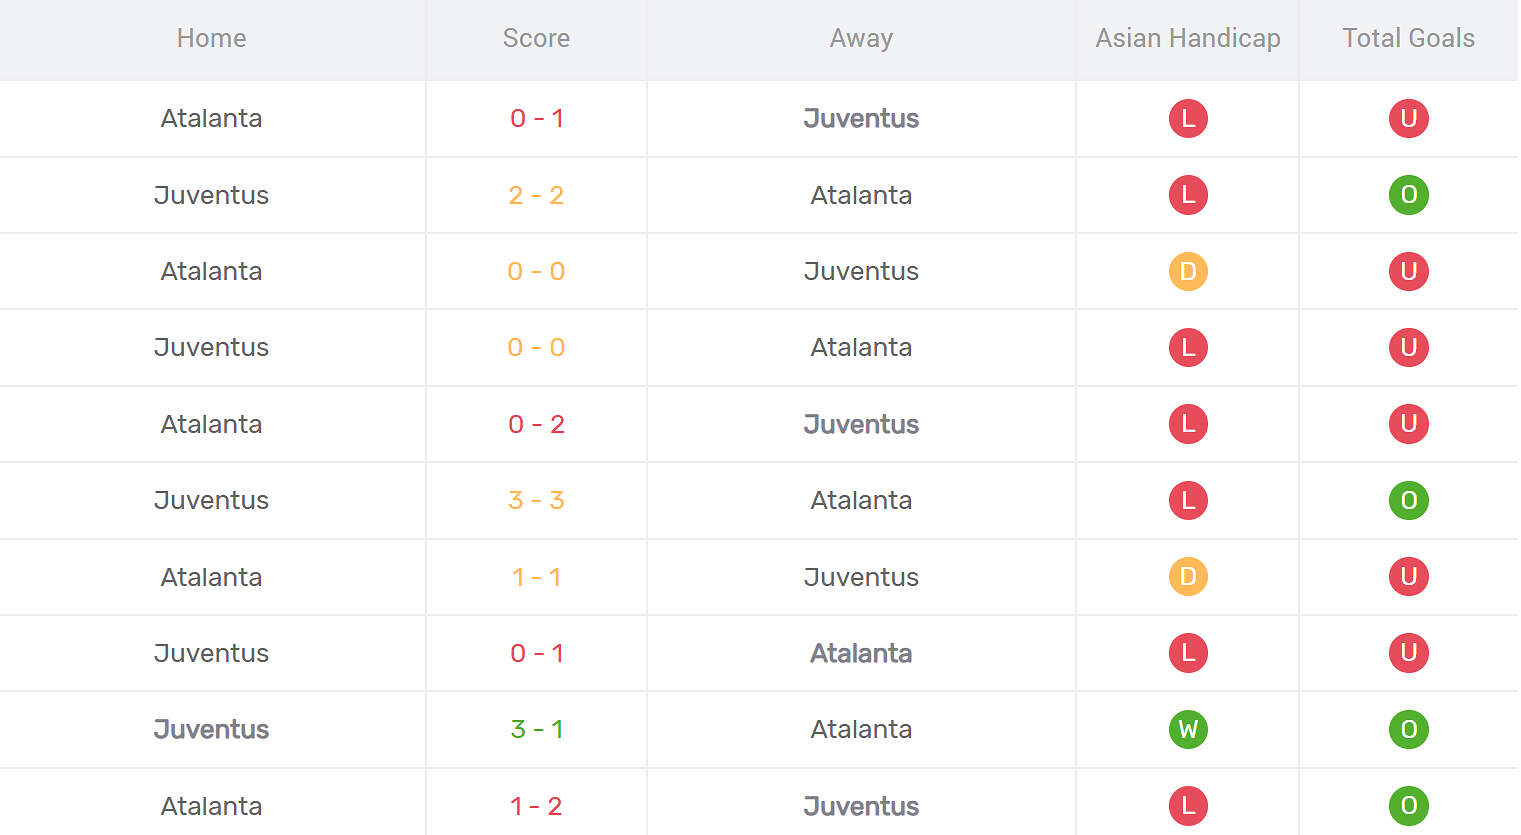Image resolution: width=1521 pixels, height=835 pixels.
Task: Click the D badge for Atalanta 0 - 0 Juventus
Action: click(1188, 271)
